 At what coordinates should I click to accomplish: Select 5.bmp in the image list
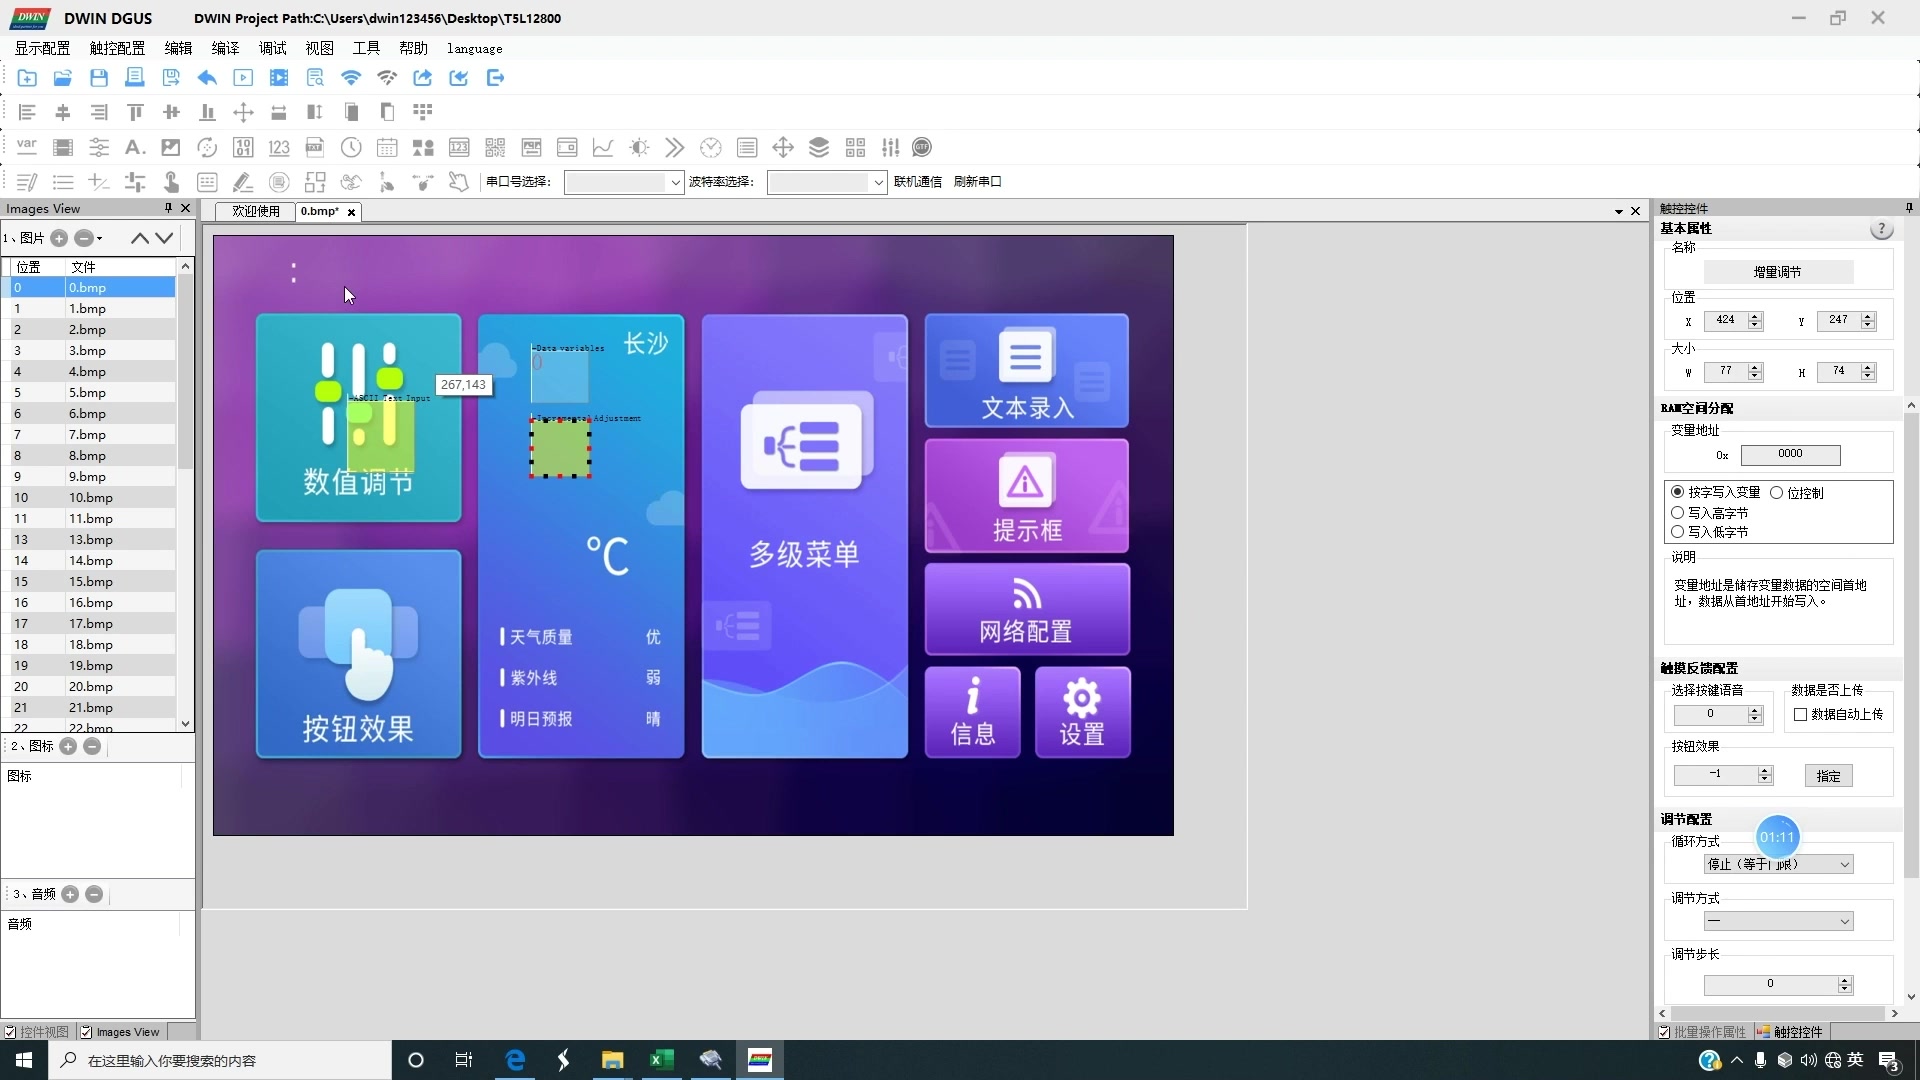tap(88, 393)
